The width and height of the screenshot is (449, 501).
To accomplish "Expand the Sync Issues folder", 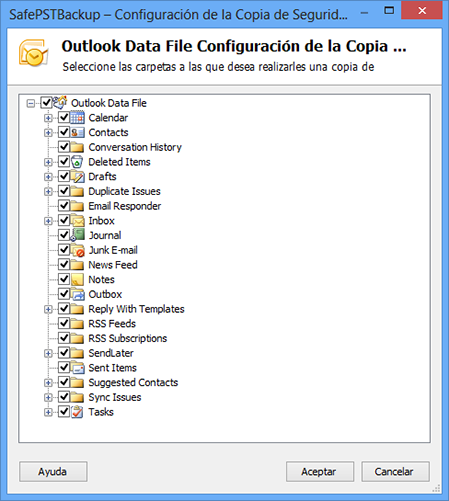I will click(x=48, y=397).
